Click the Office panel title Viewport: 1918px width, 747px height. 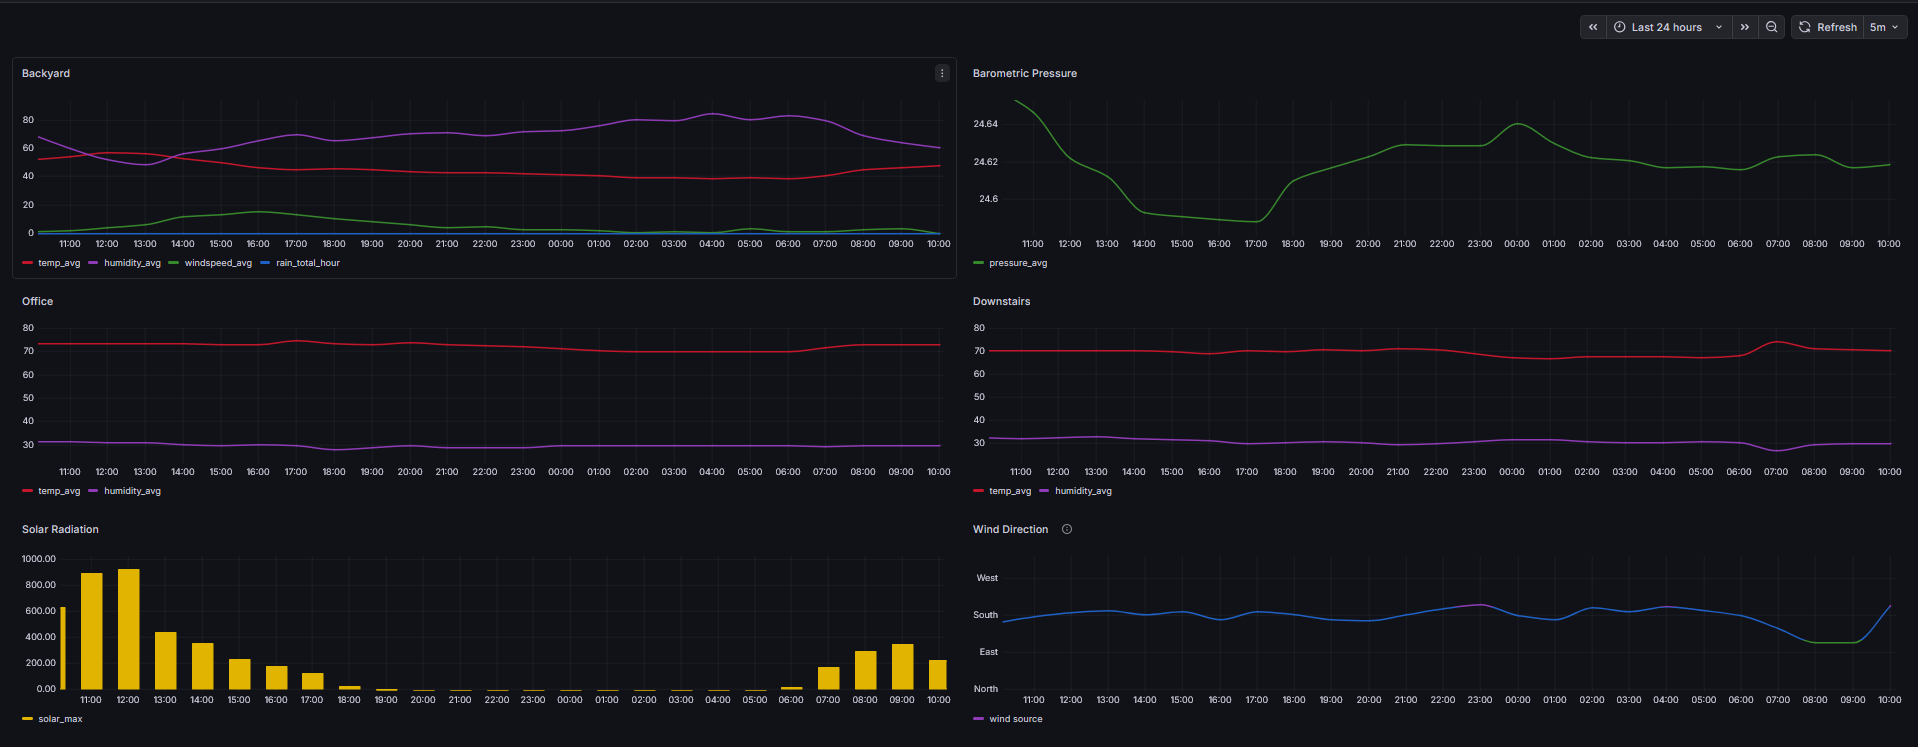click(38, 301)
